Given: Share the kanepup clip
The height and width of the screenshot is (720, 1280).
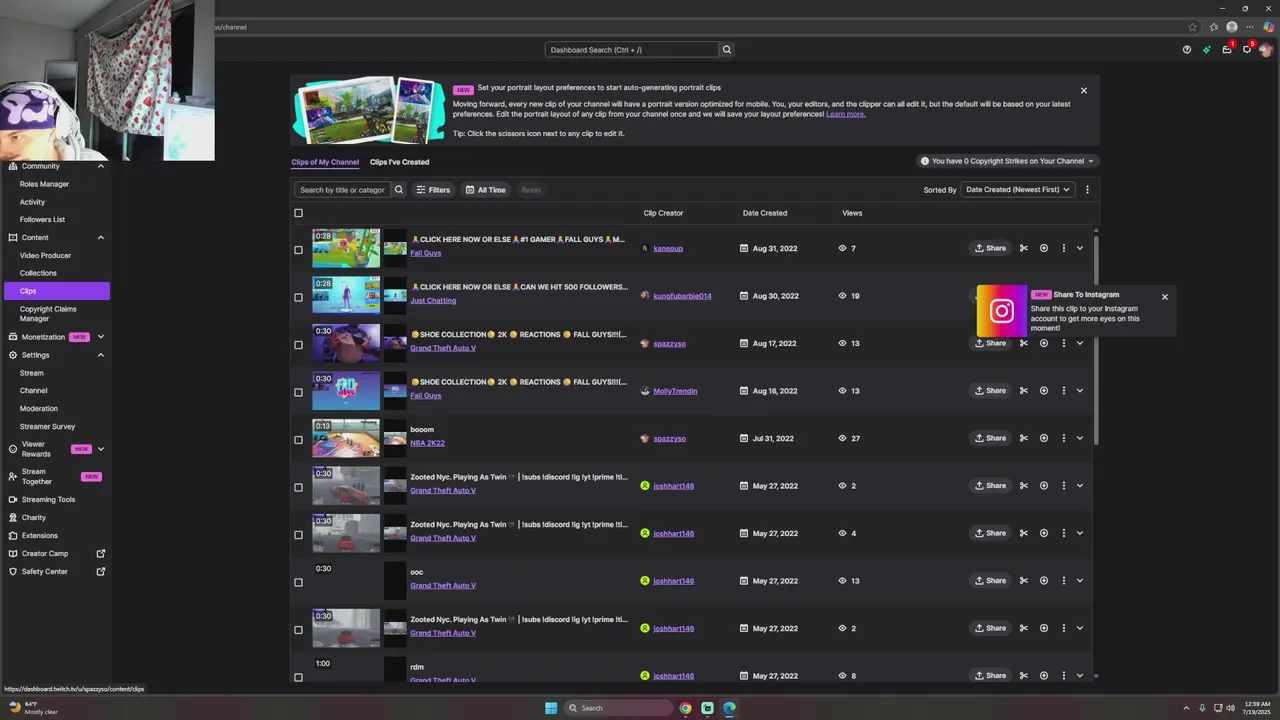Looking at the screenshot, I should coord(990,248).
